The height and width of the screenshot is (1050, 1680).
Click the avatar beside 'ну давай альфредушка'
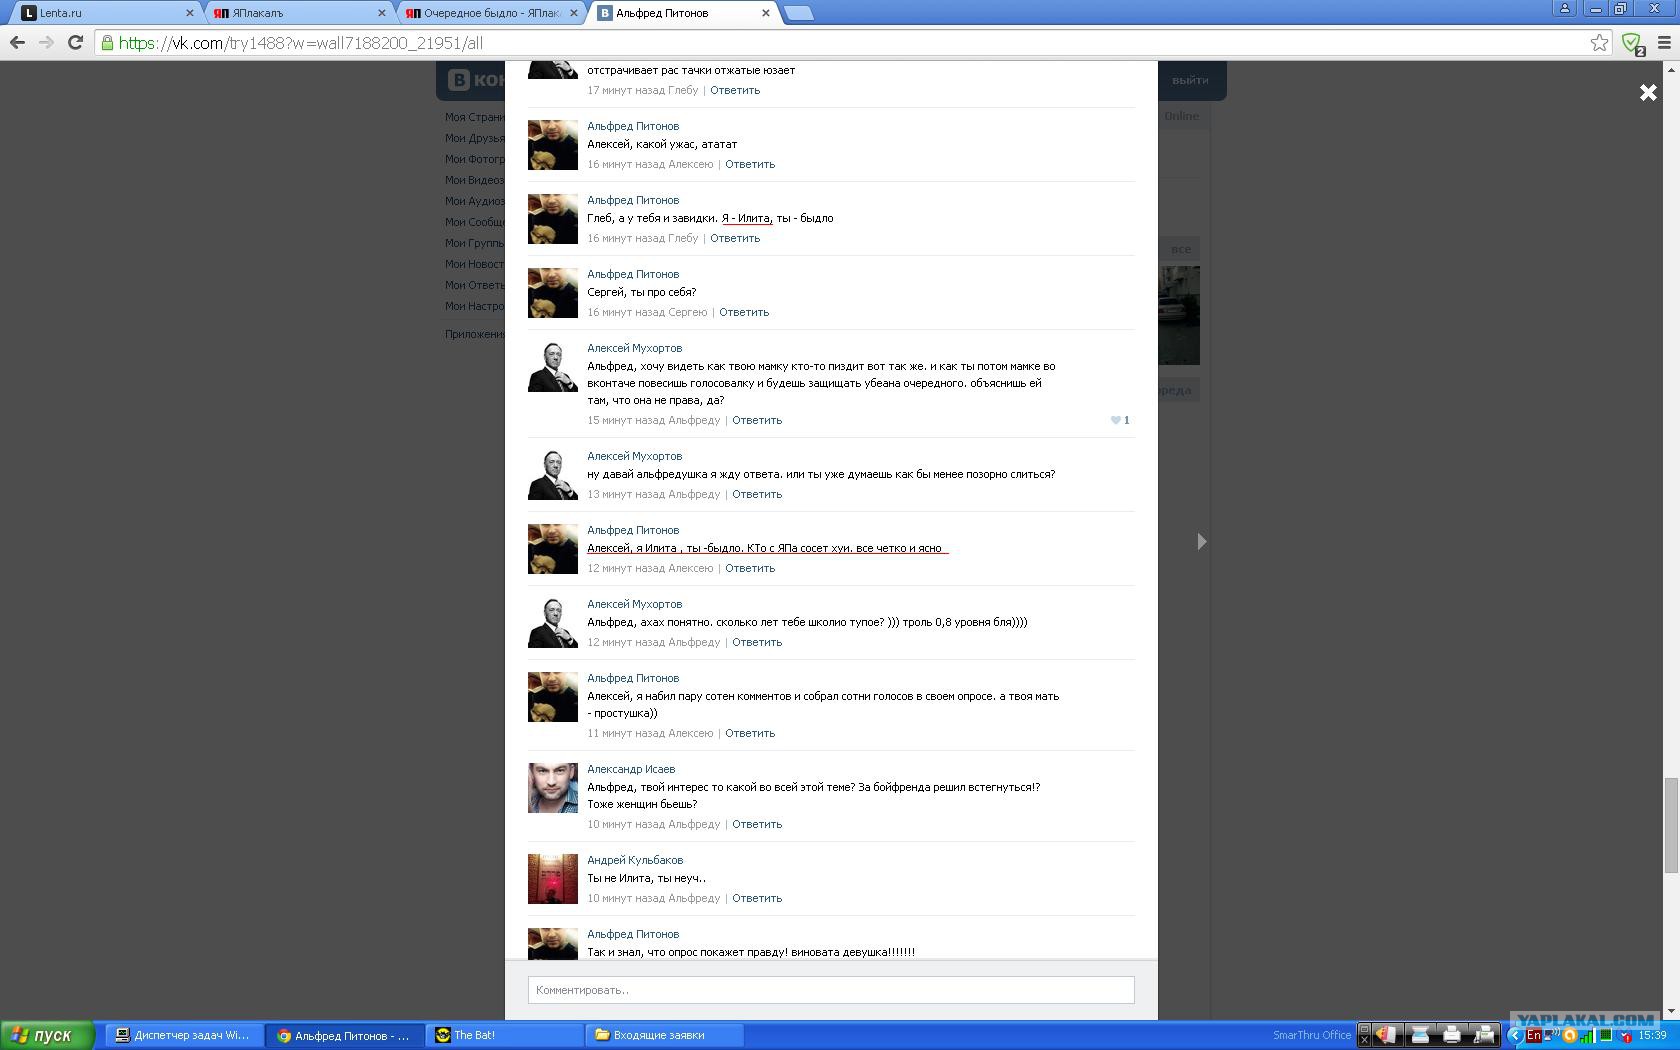click(553, 475)
